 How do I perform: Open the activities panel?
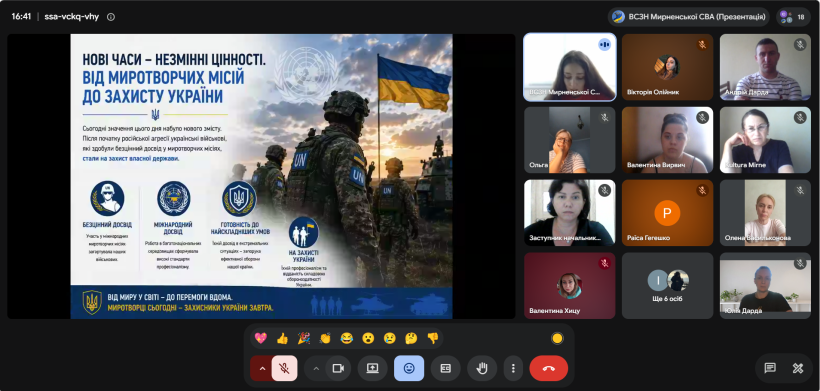coord(798,368)
